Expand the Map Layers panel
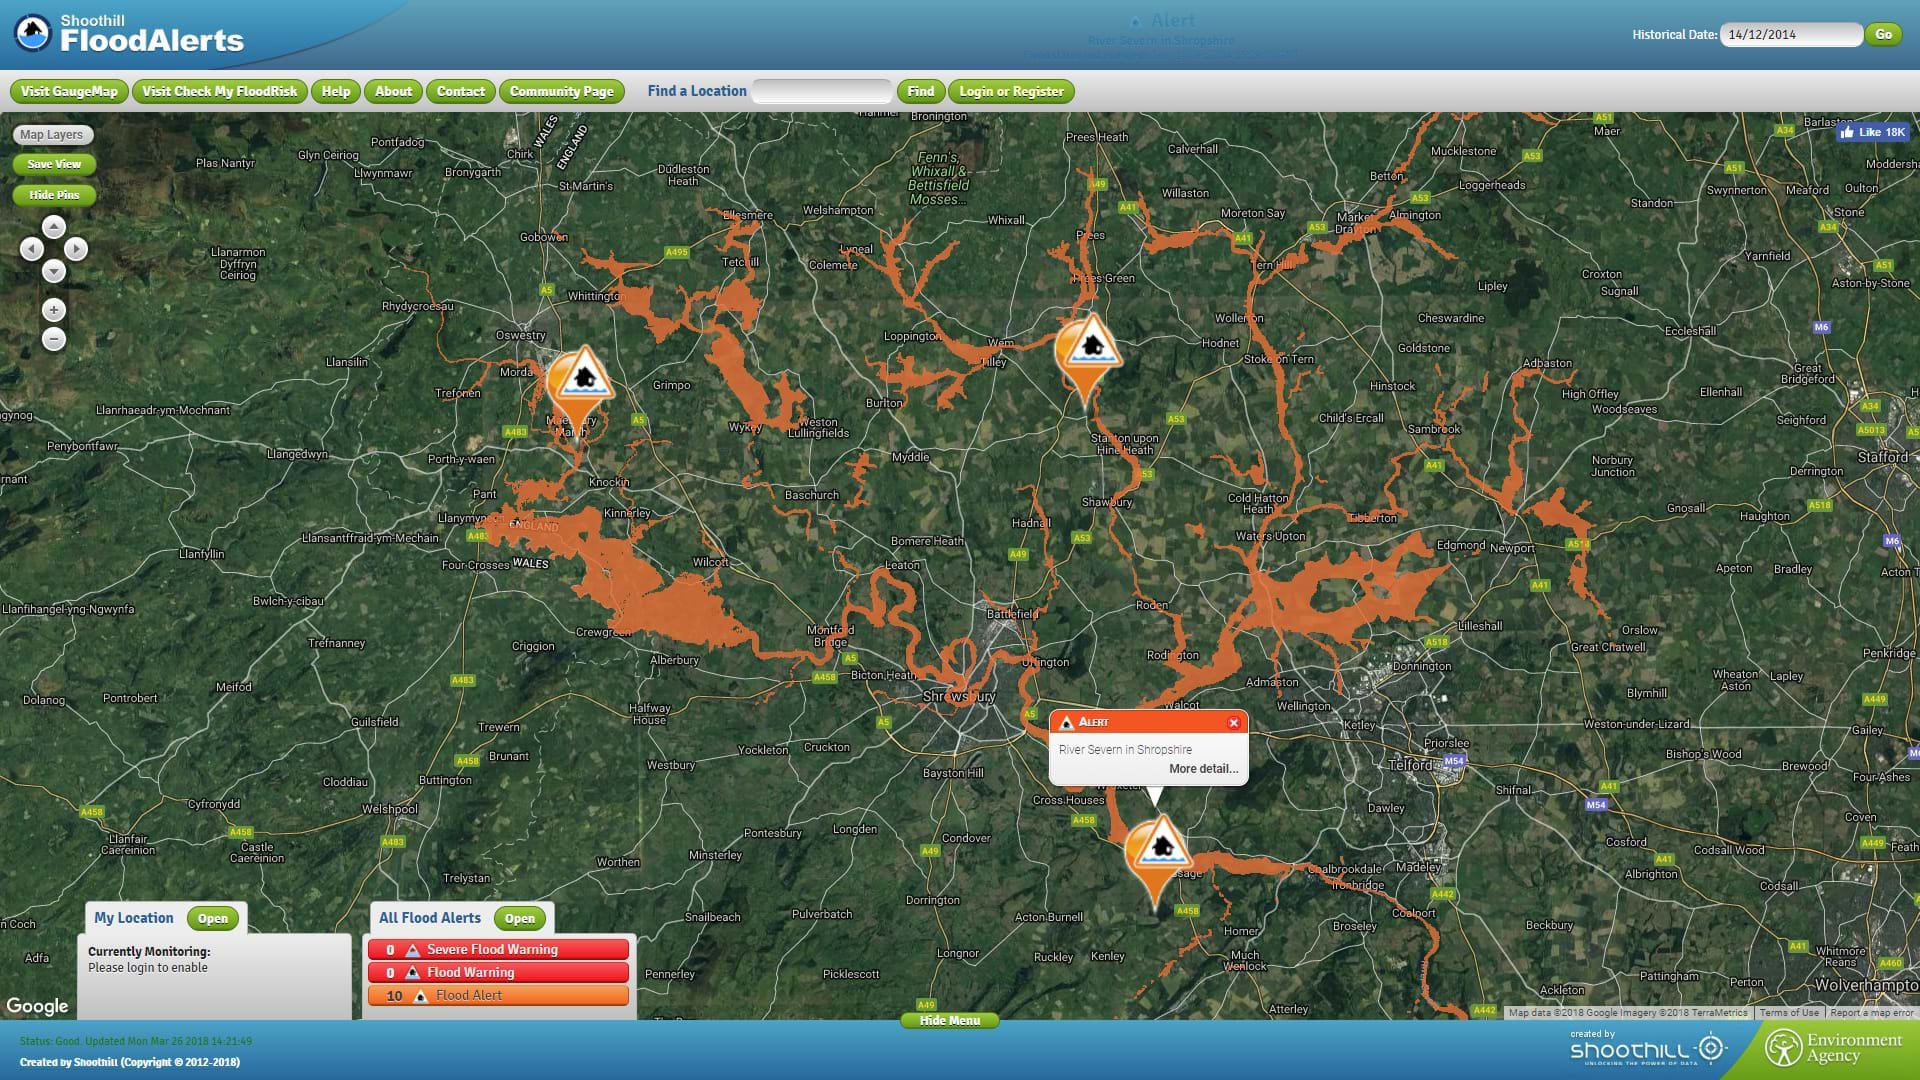The image size is (1920, 1080). [x=52, y=134]
